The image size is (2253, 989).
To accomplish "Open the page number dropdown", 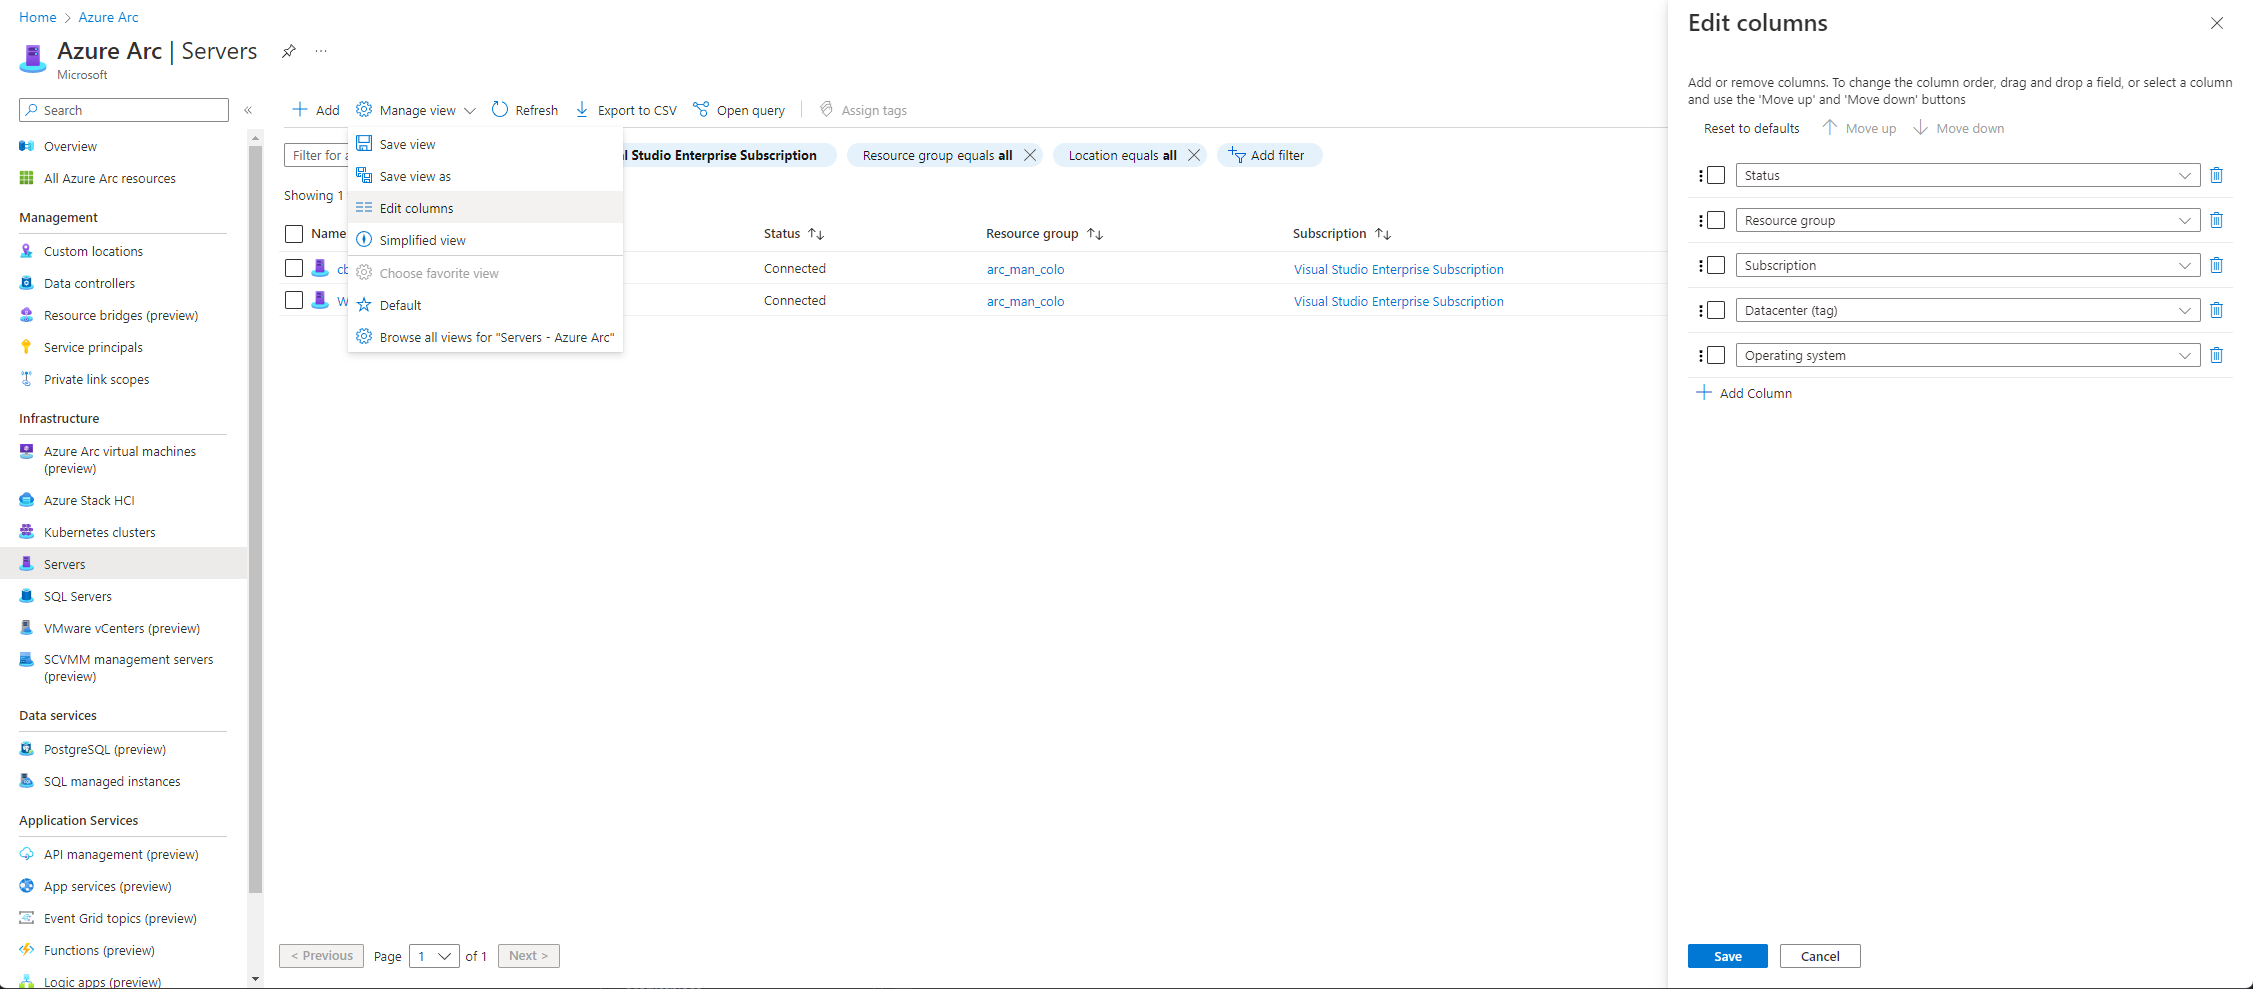I will [x=434, y=956].
